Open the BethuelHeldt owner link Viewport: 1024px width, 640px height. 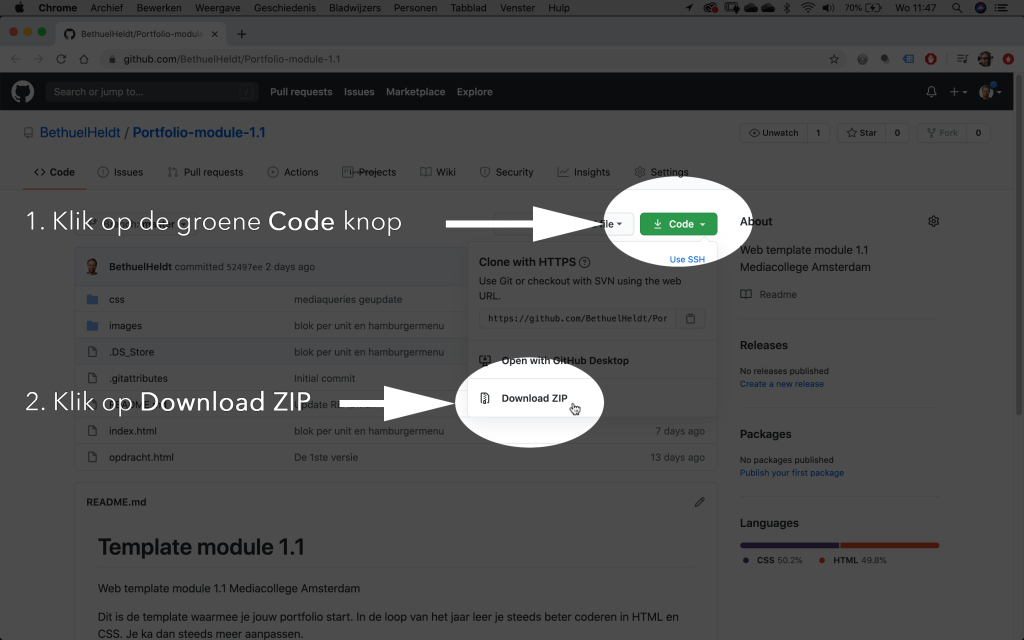pyautogui.click(x=80, y=133)
